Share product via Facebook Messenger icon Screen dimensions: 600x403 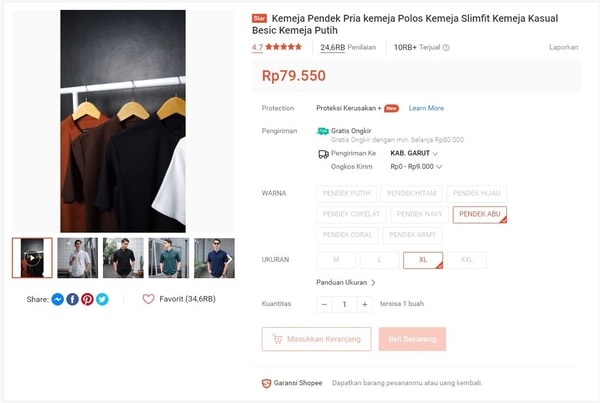tap(58, 299)
